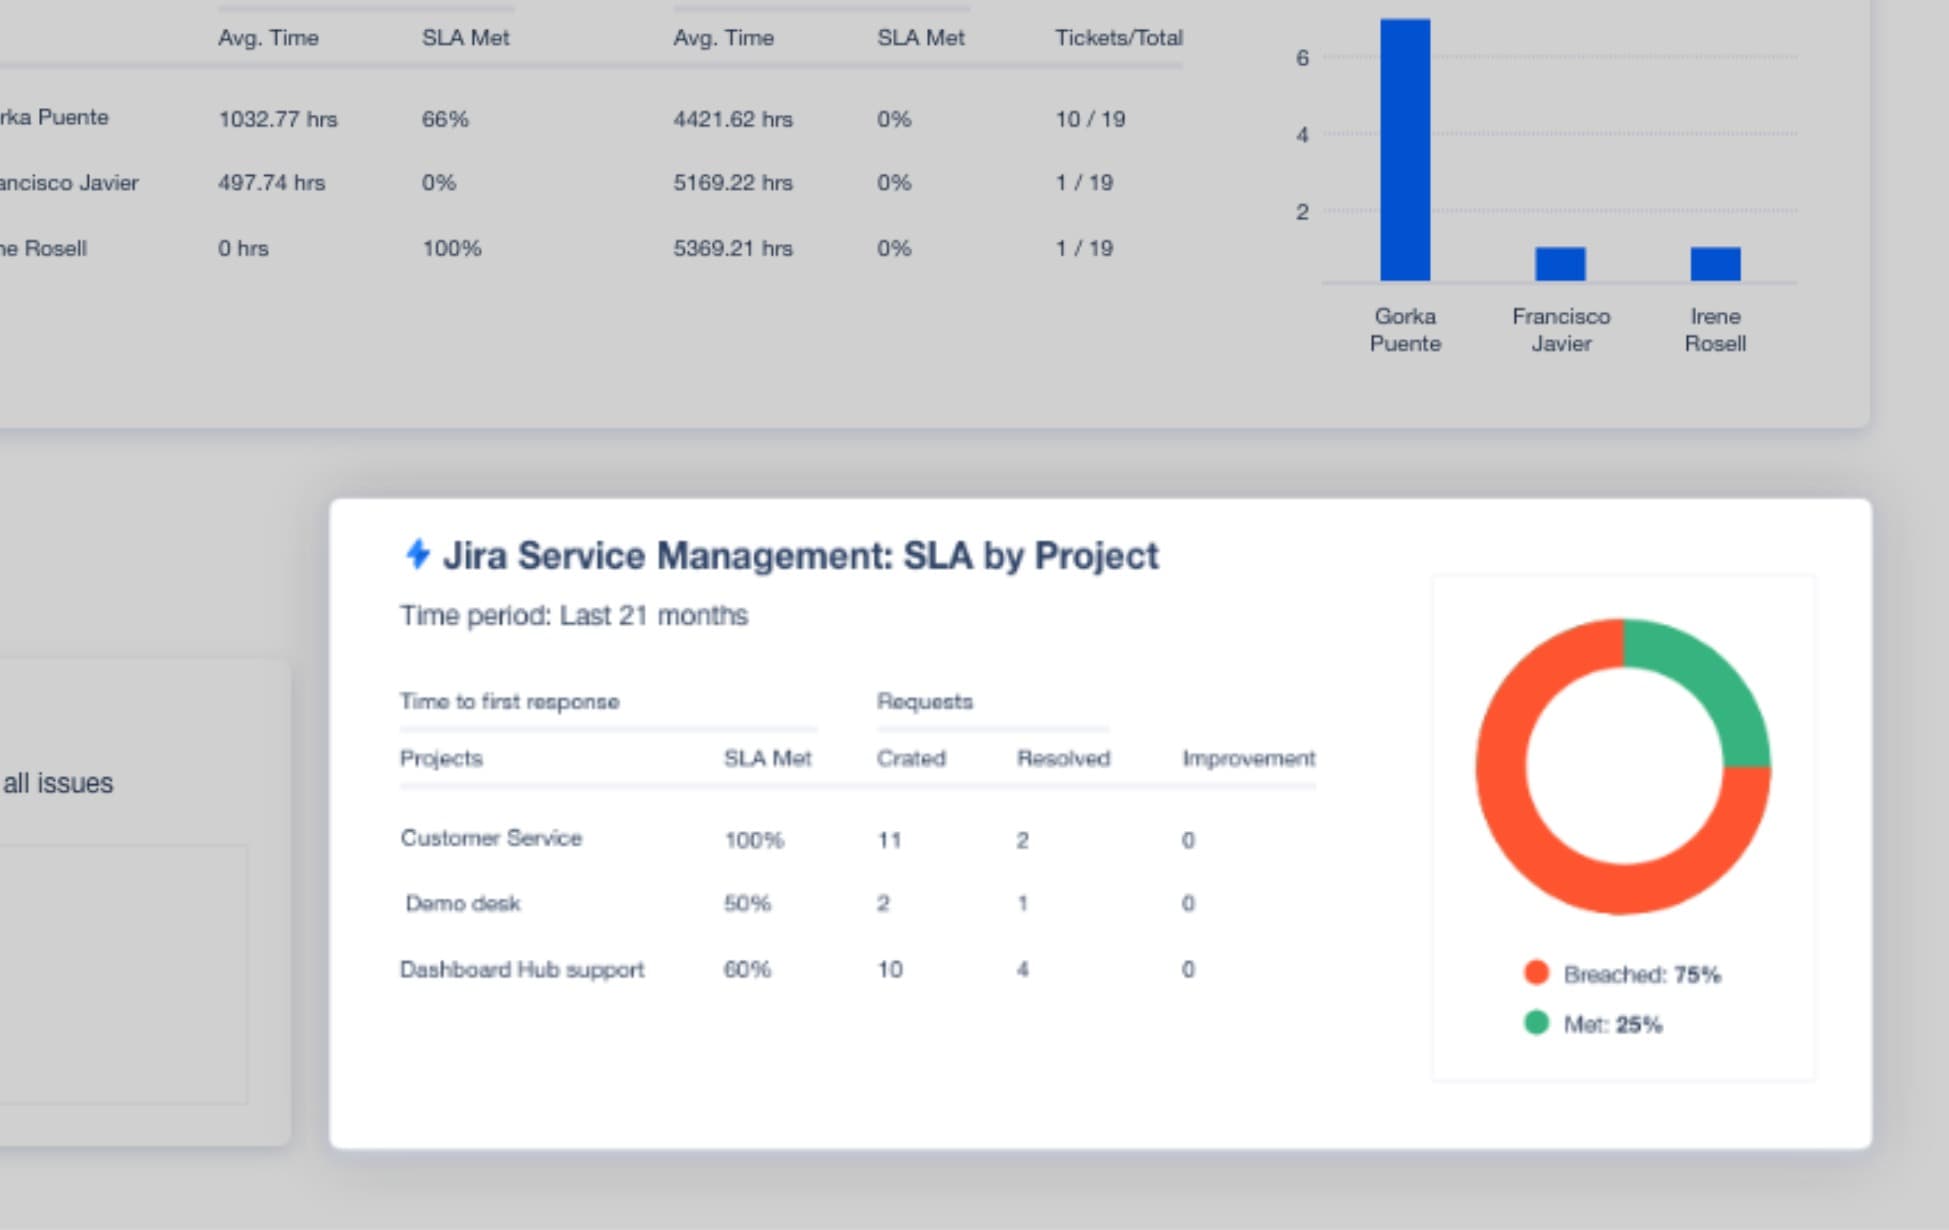Click the Gorka Puente blue bar
The image size is (1949, 1230).
[1404, 150]
